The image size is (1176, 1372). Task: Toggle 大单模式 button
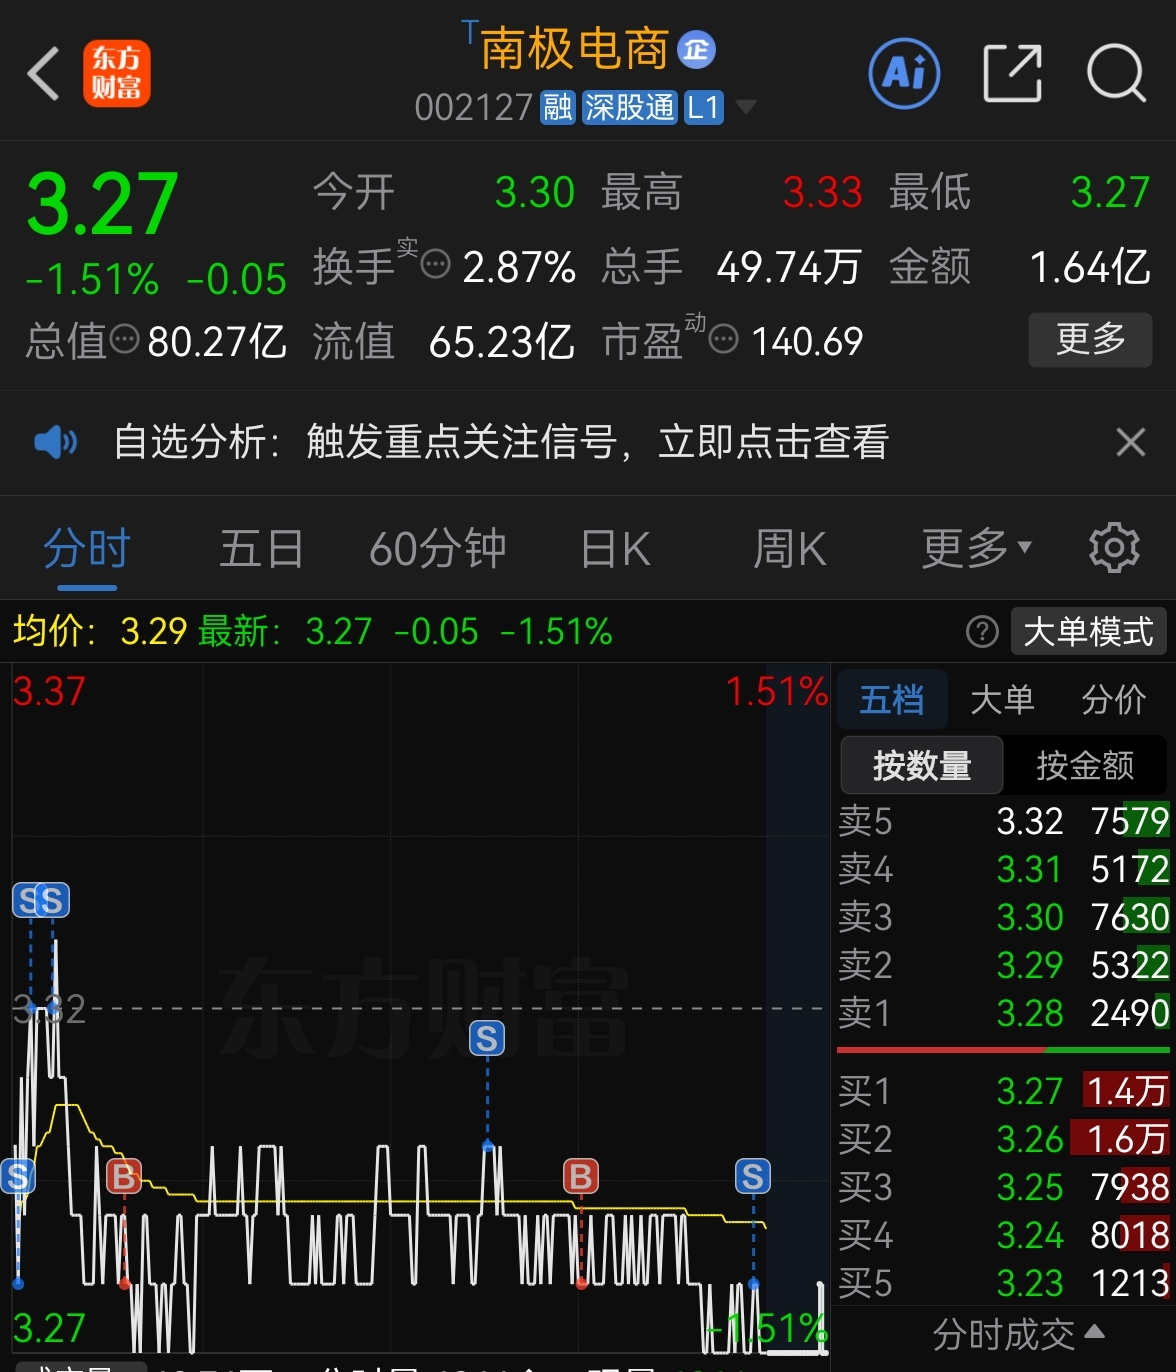[x=1088, y=632]
